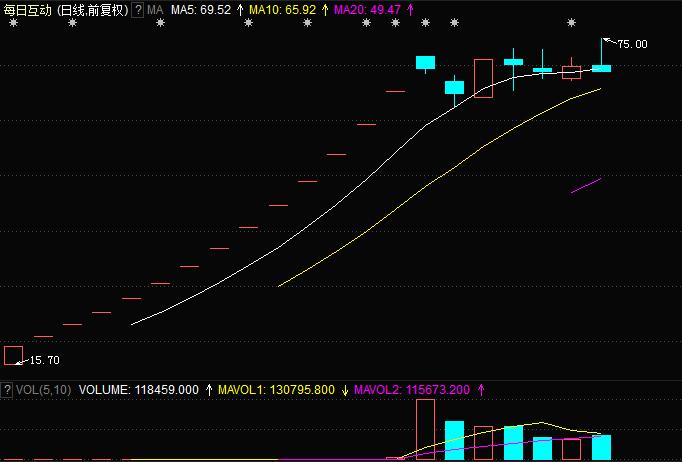
Task: Select the MAVOL2: 115673.200 readout
Action: pyautogui.click(x=411, y=390)
